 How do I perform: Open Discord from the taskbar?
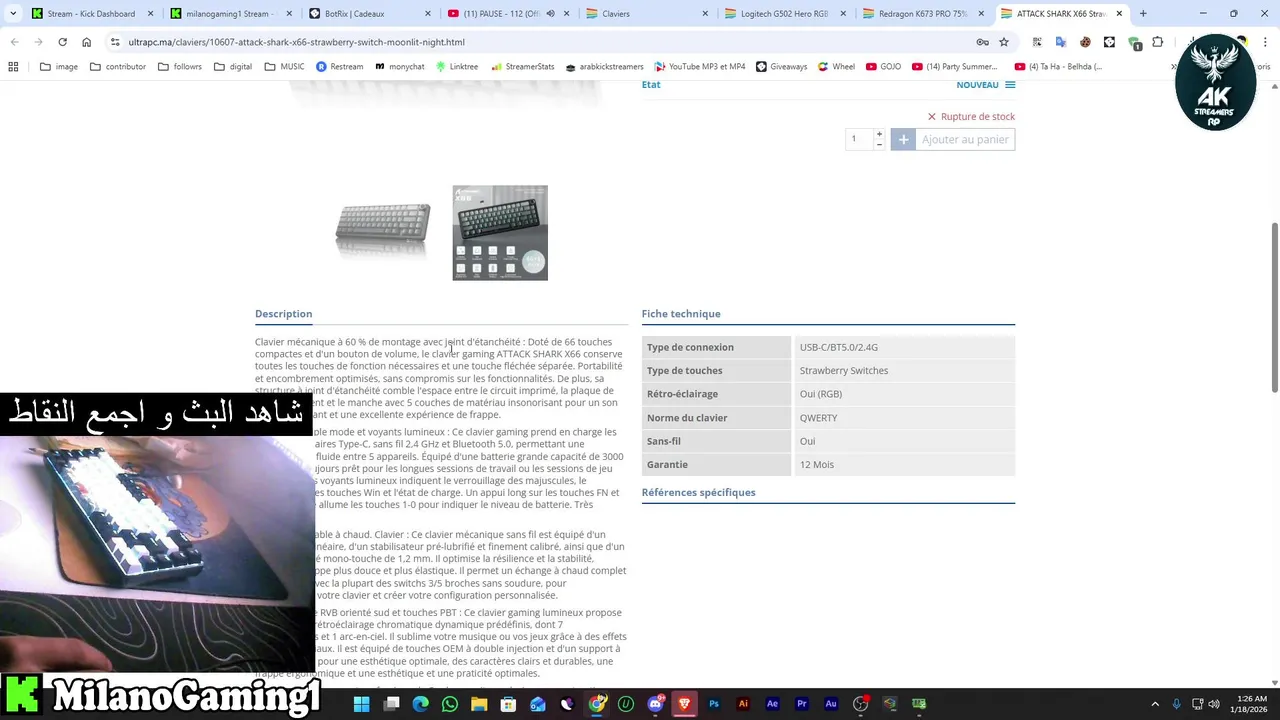656,704
